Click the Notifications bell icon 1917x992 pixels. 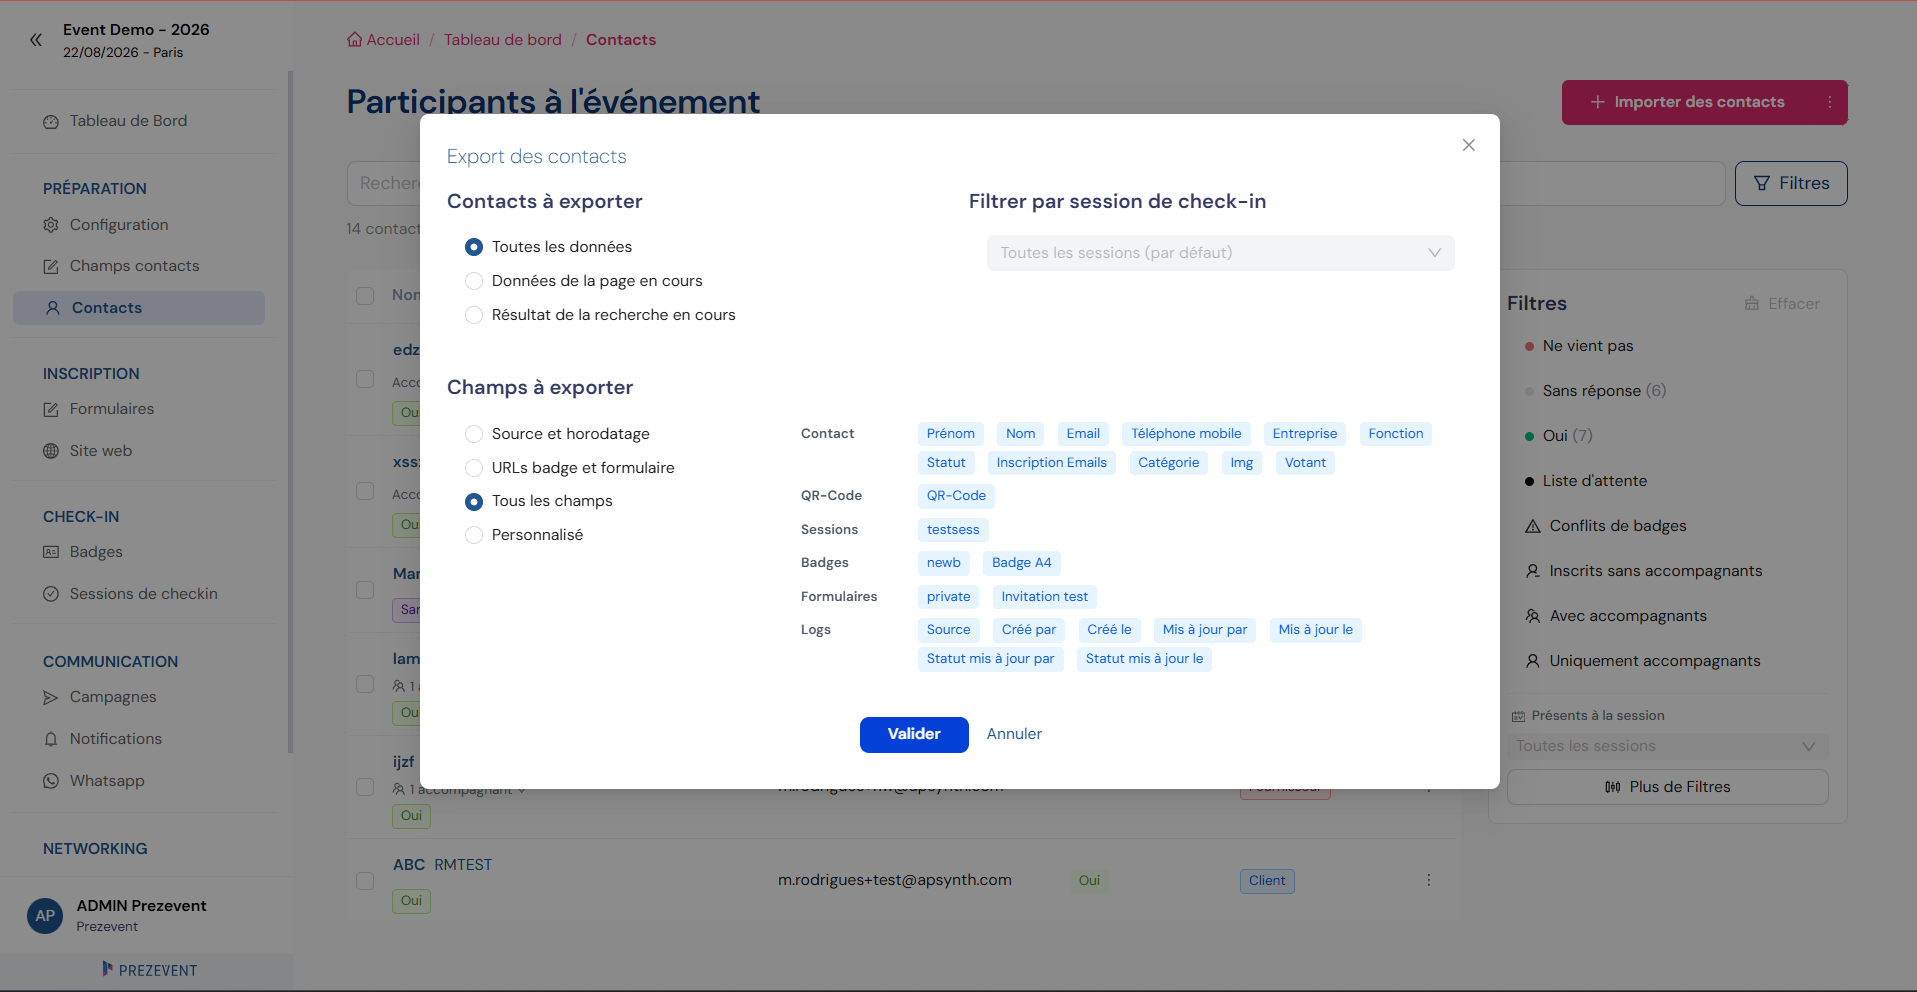click(51, 739)
